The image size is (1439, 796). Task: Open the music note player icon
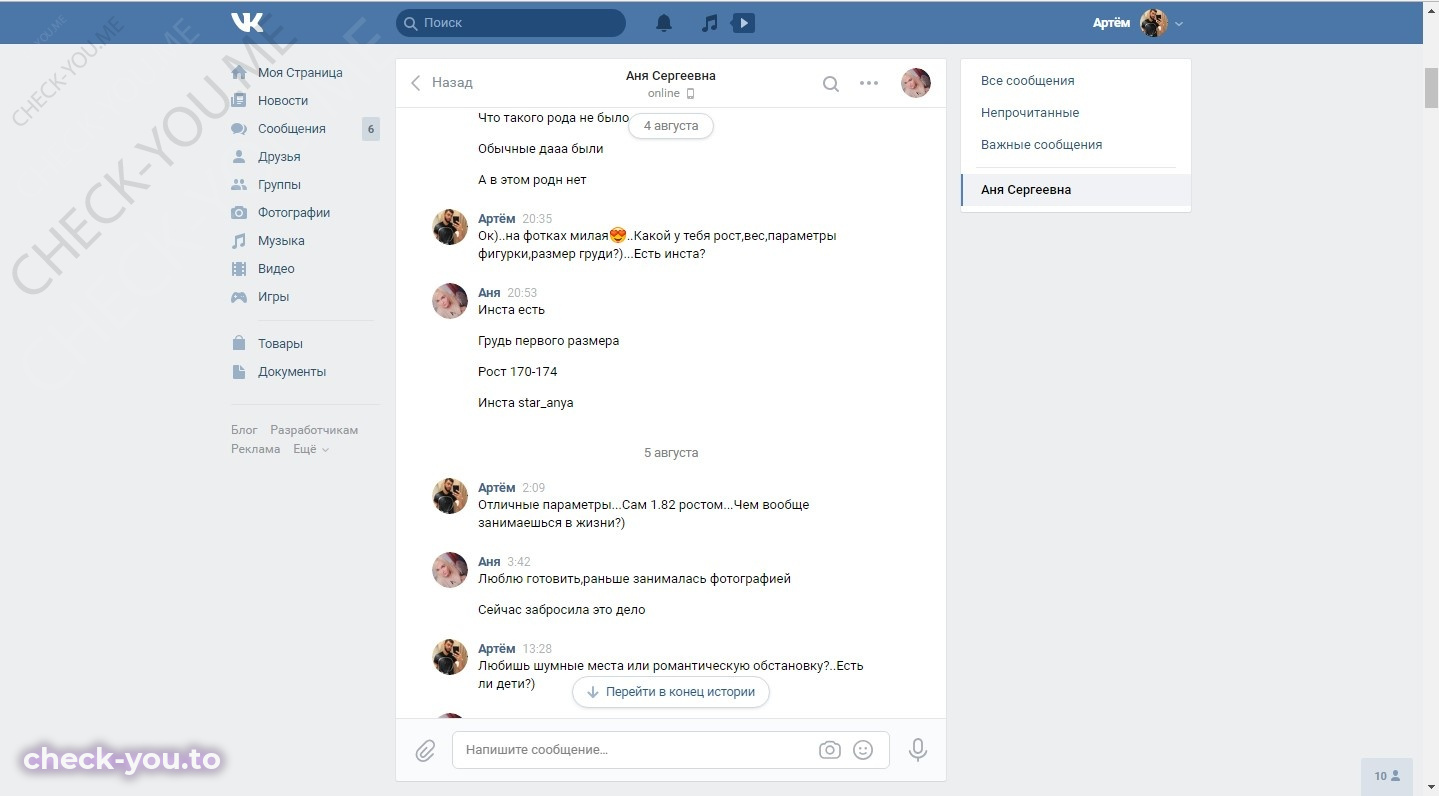pyautogui.click(x=709, y=22)
